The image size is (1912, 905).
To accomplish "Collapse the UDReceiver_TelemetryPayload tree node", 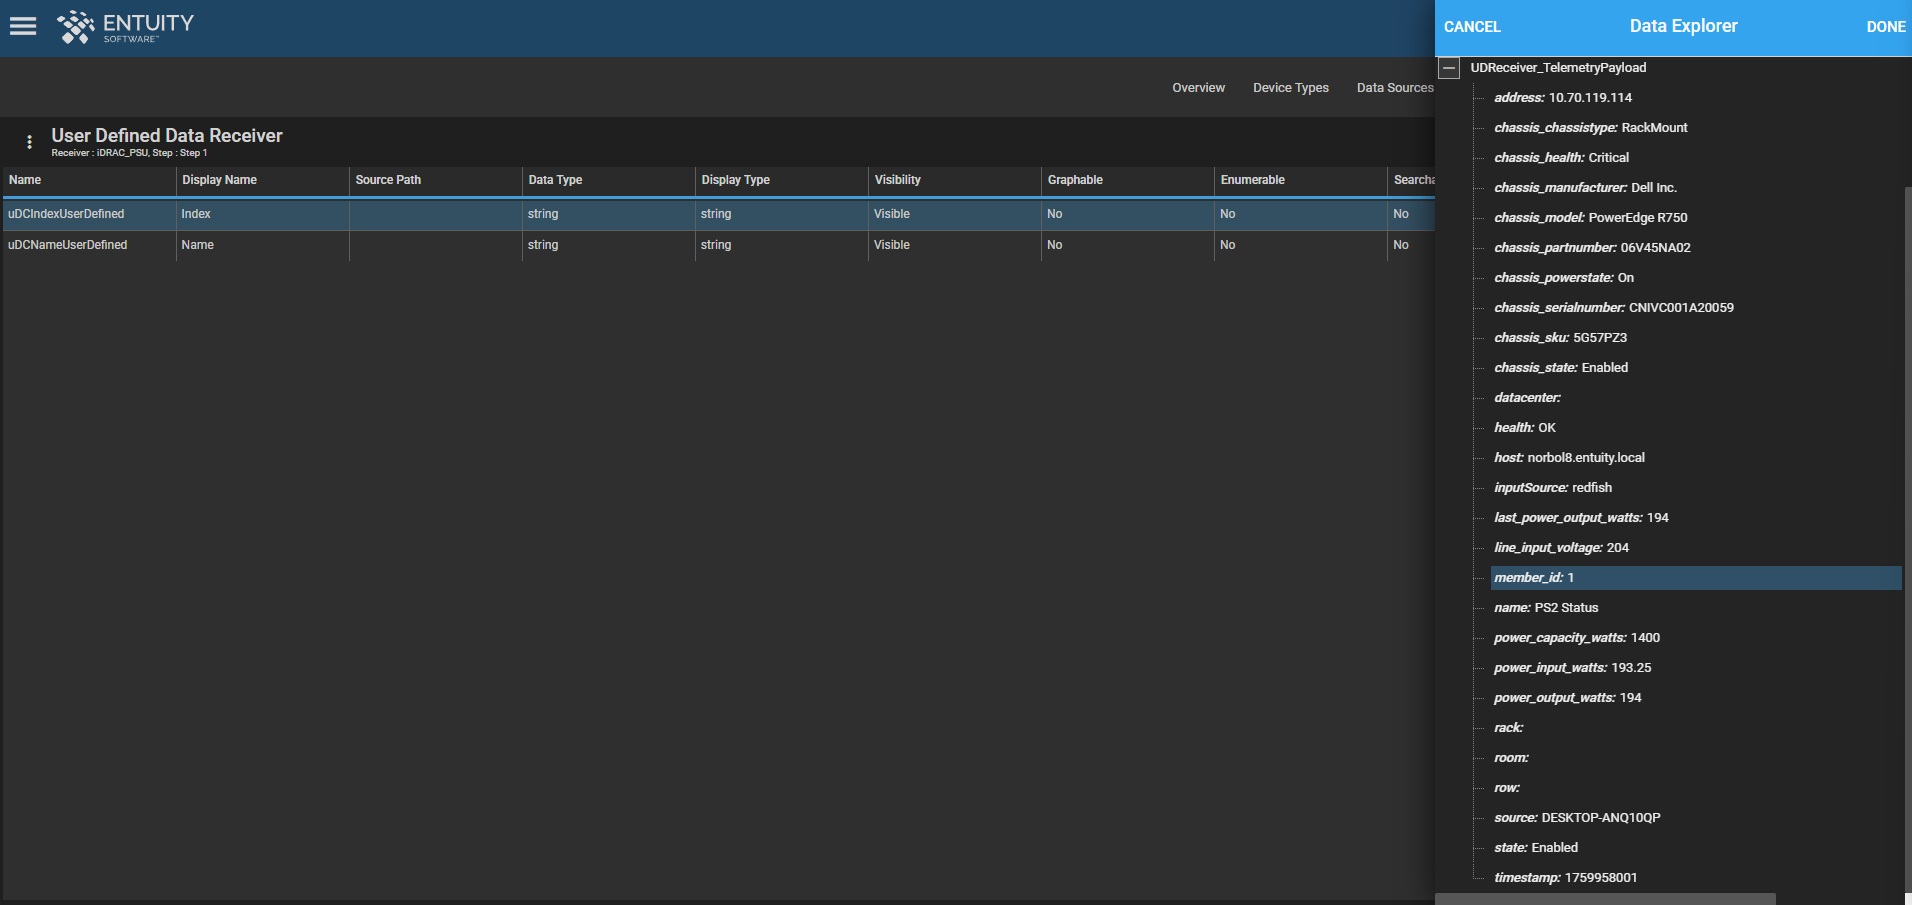I will click(x=1449, y=68).
